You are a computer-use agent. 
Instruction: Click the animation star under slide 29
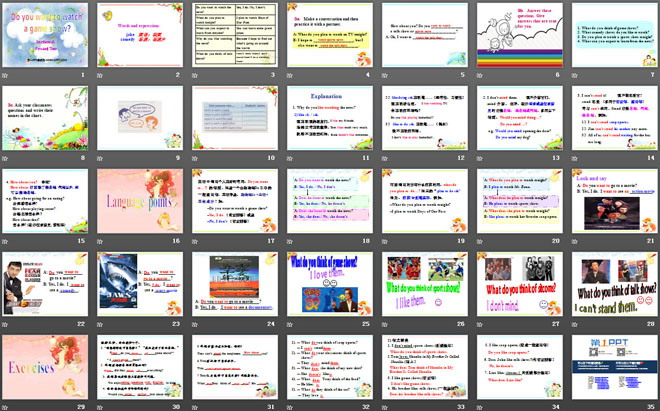pos(6,408)
